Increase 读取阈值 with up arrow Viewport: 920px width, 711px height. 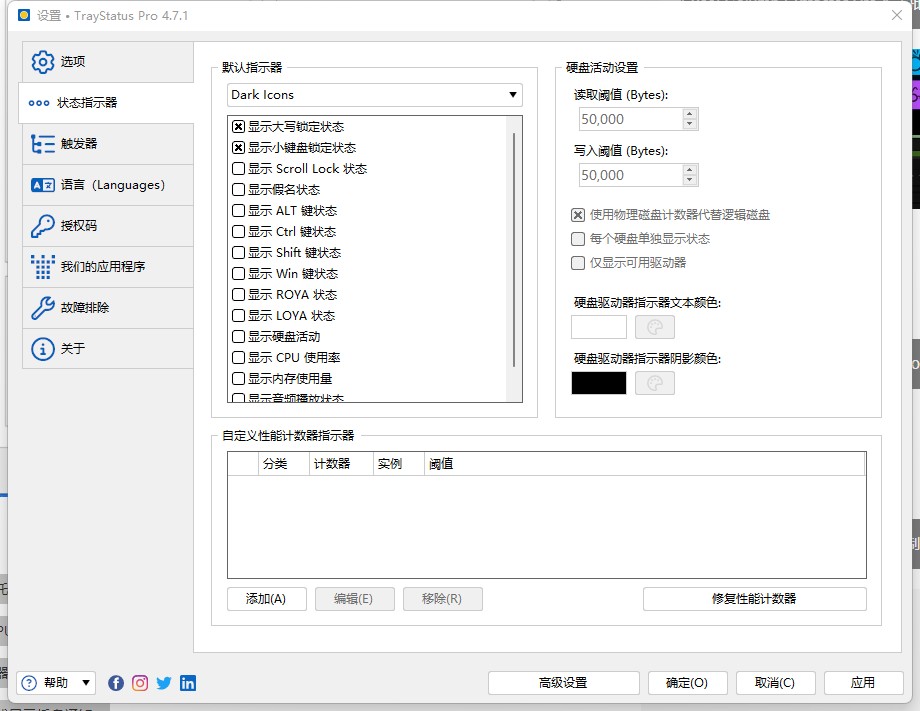[690, 114]
